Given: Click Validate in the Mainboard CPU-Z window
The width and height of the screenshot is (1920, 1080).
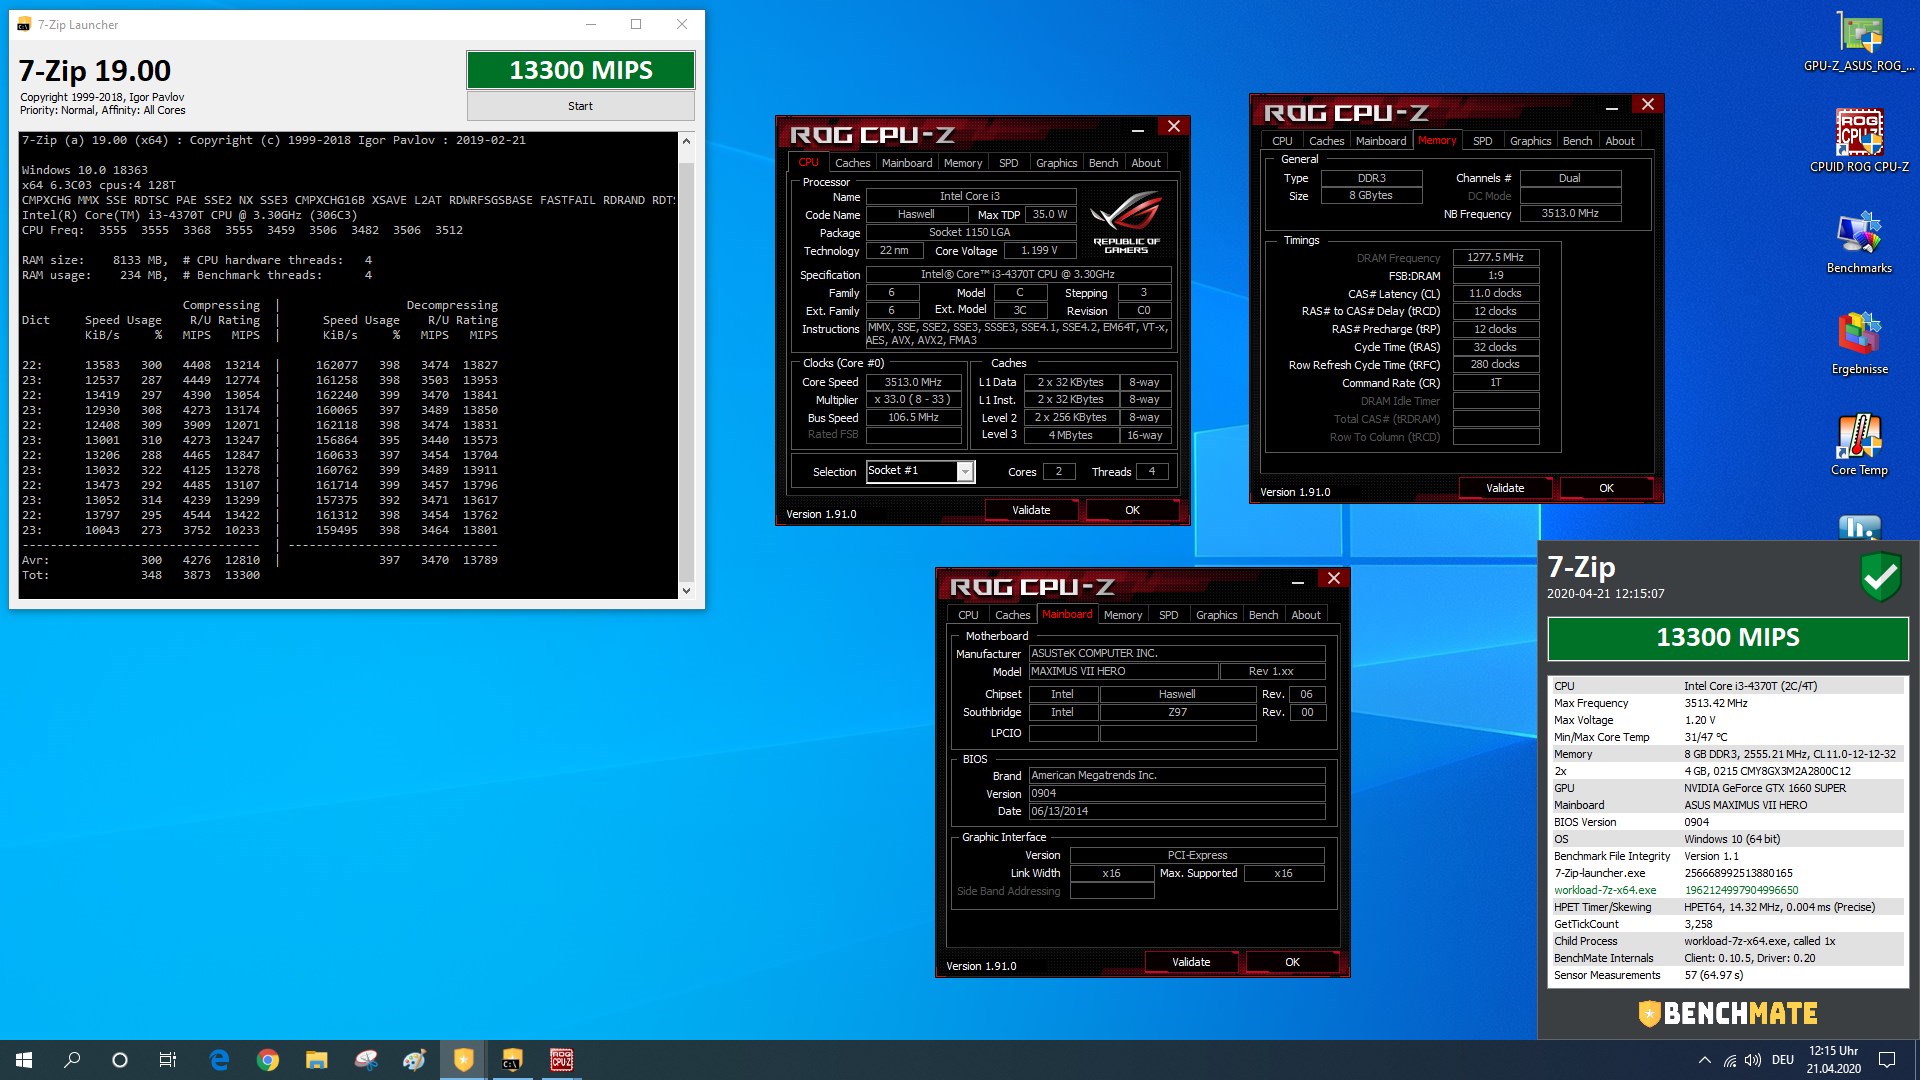Looking at the screenshot, I should (x=1191, y=962).
